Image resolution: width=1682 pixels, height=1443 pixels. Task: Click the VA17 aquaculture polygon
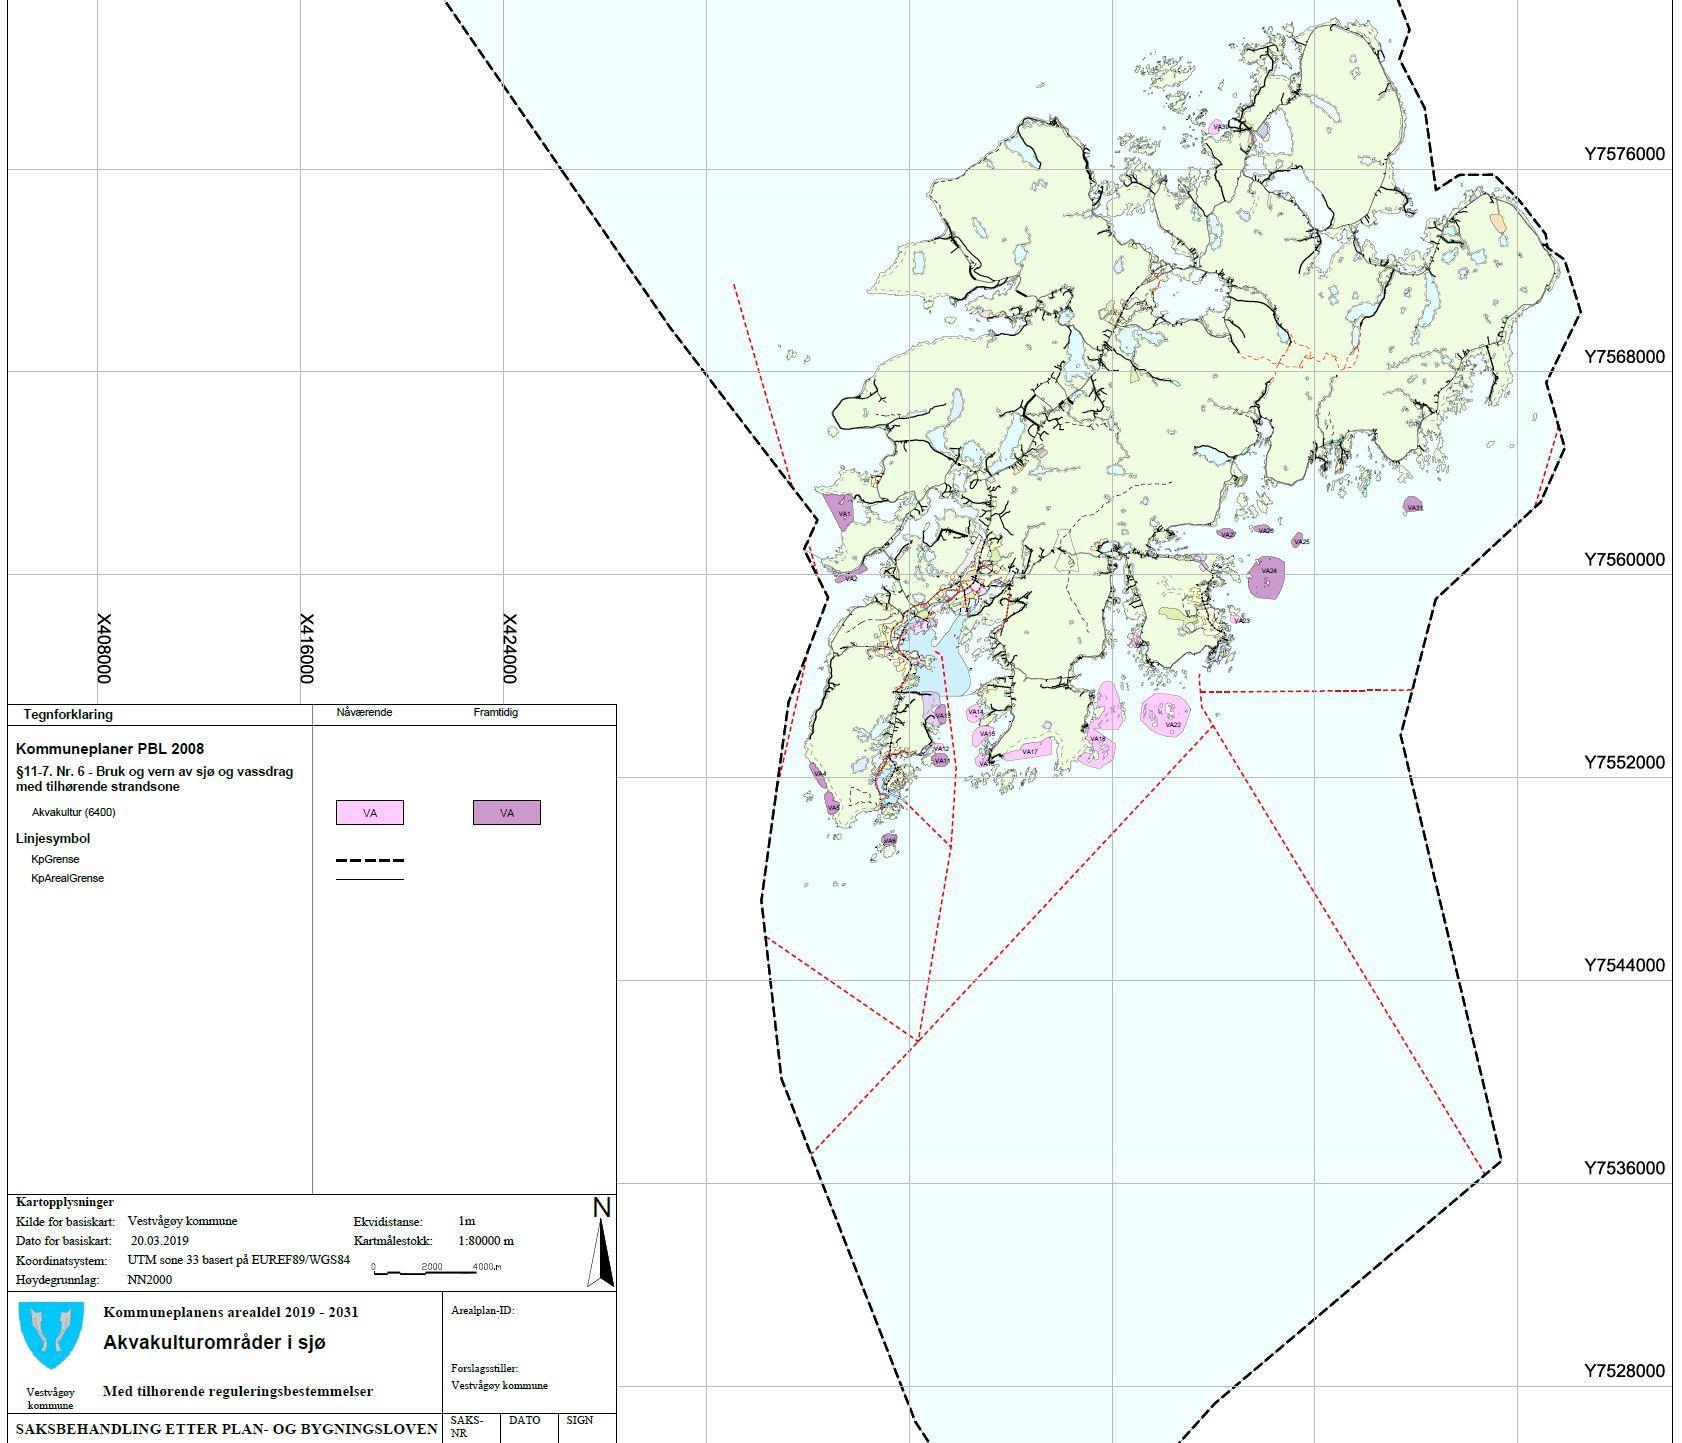pos(1026,751)
